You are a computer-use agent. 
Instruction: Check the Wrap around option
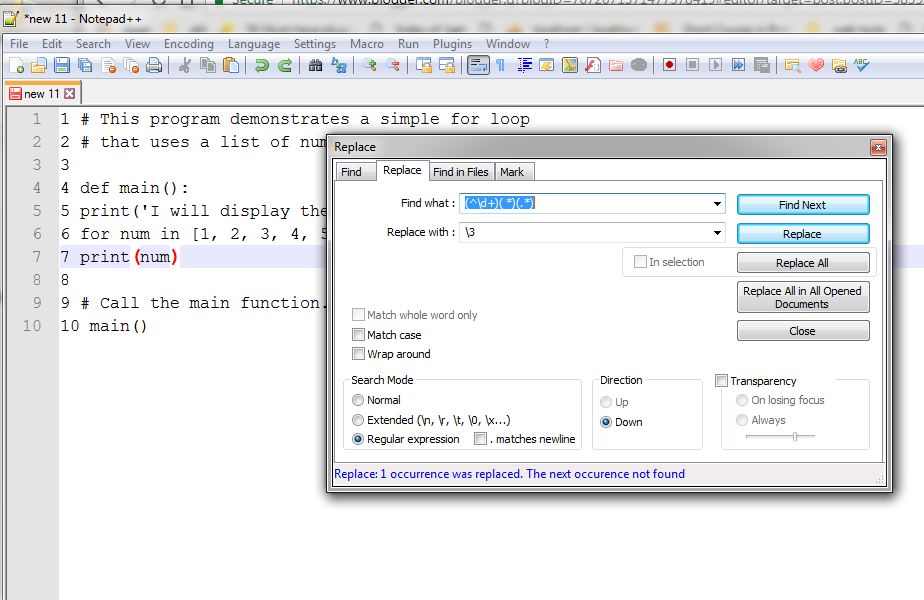click(x=358, y=353)
